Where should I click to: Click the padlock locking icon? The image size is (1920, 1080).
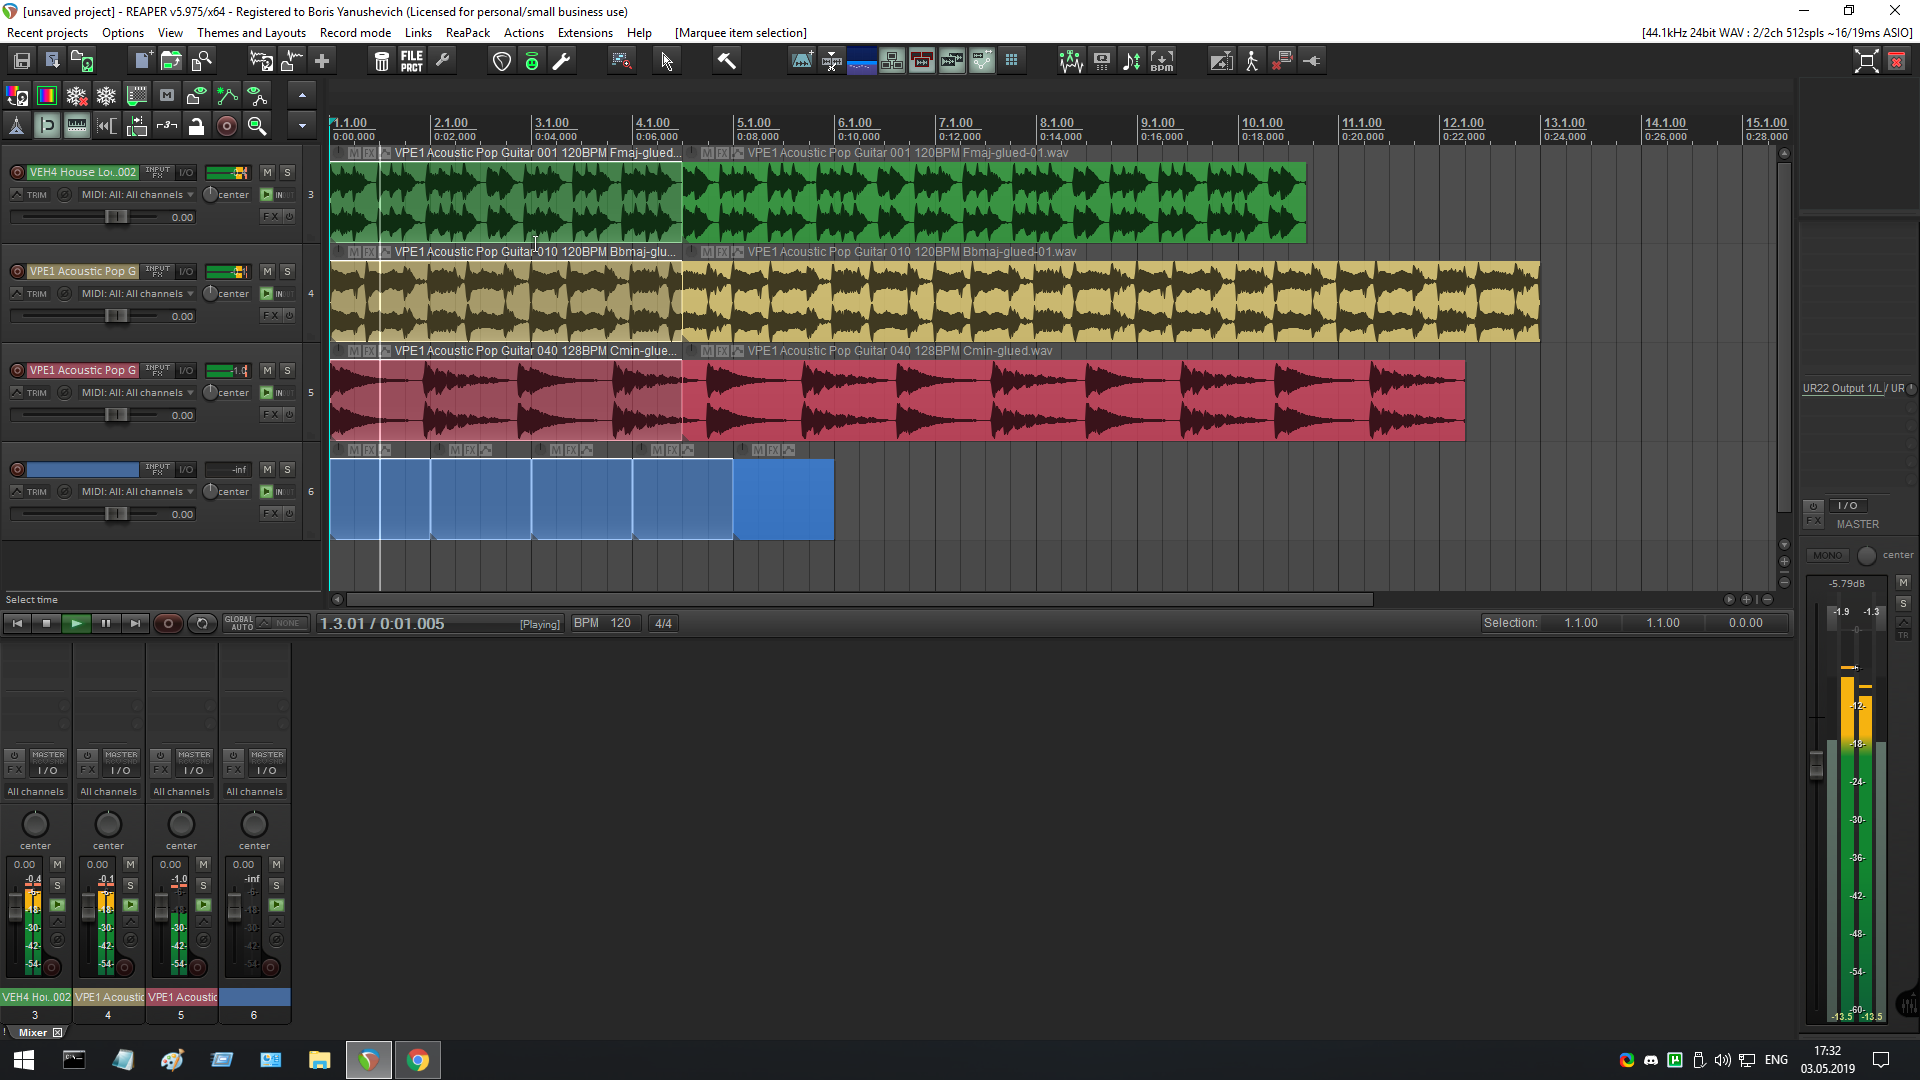click(x=197, y=126)
